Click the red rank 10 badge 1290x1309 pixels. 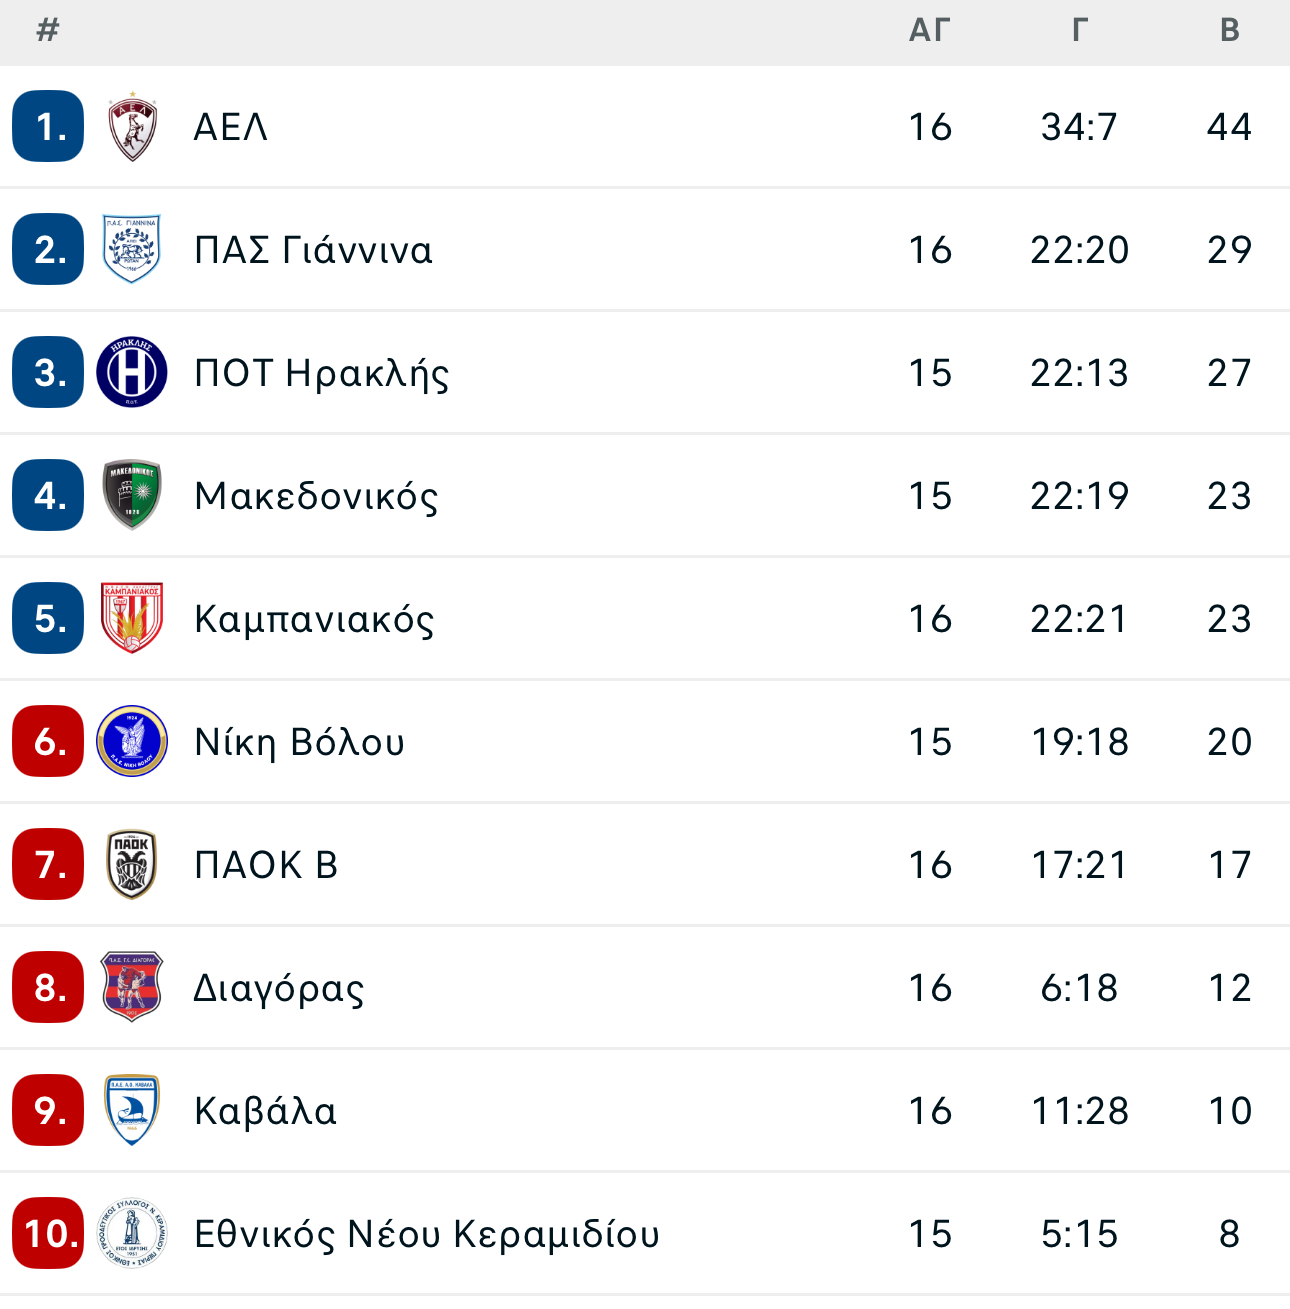[x=48, y=1234]
